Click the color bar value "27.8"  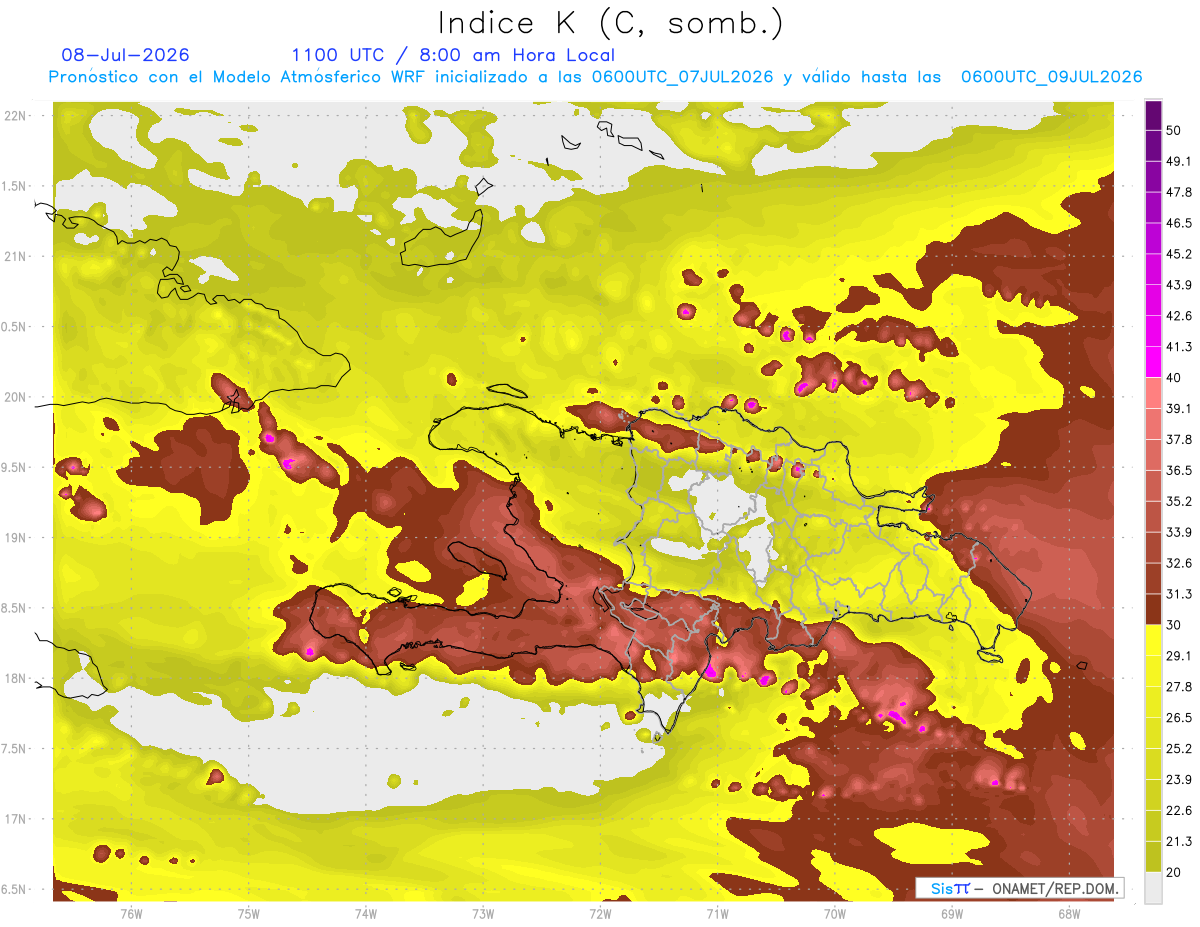pyautogui.click(x=1181, y=686)
